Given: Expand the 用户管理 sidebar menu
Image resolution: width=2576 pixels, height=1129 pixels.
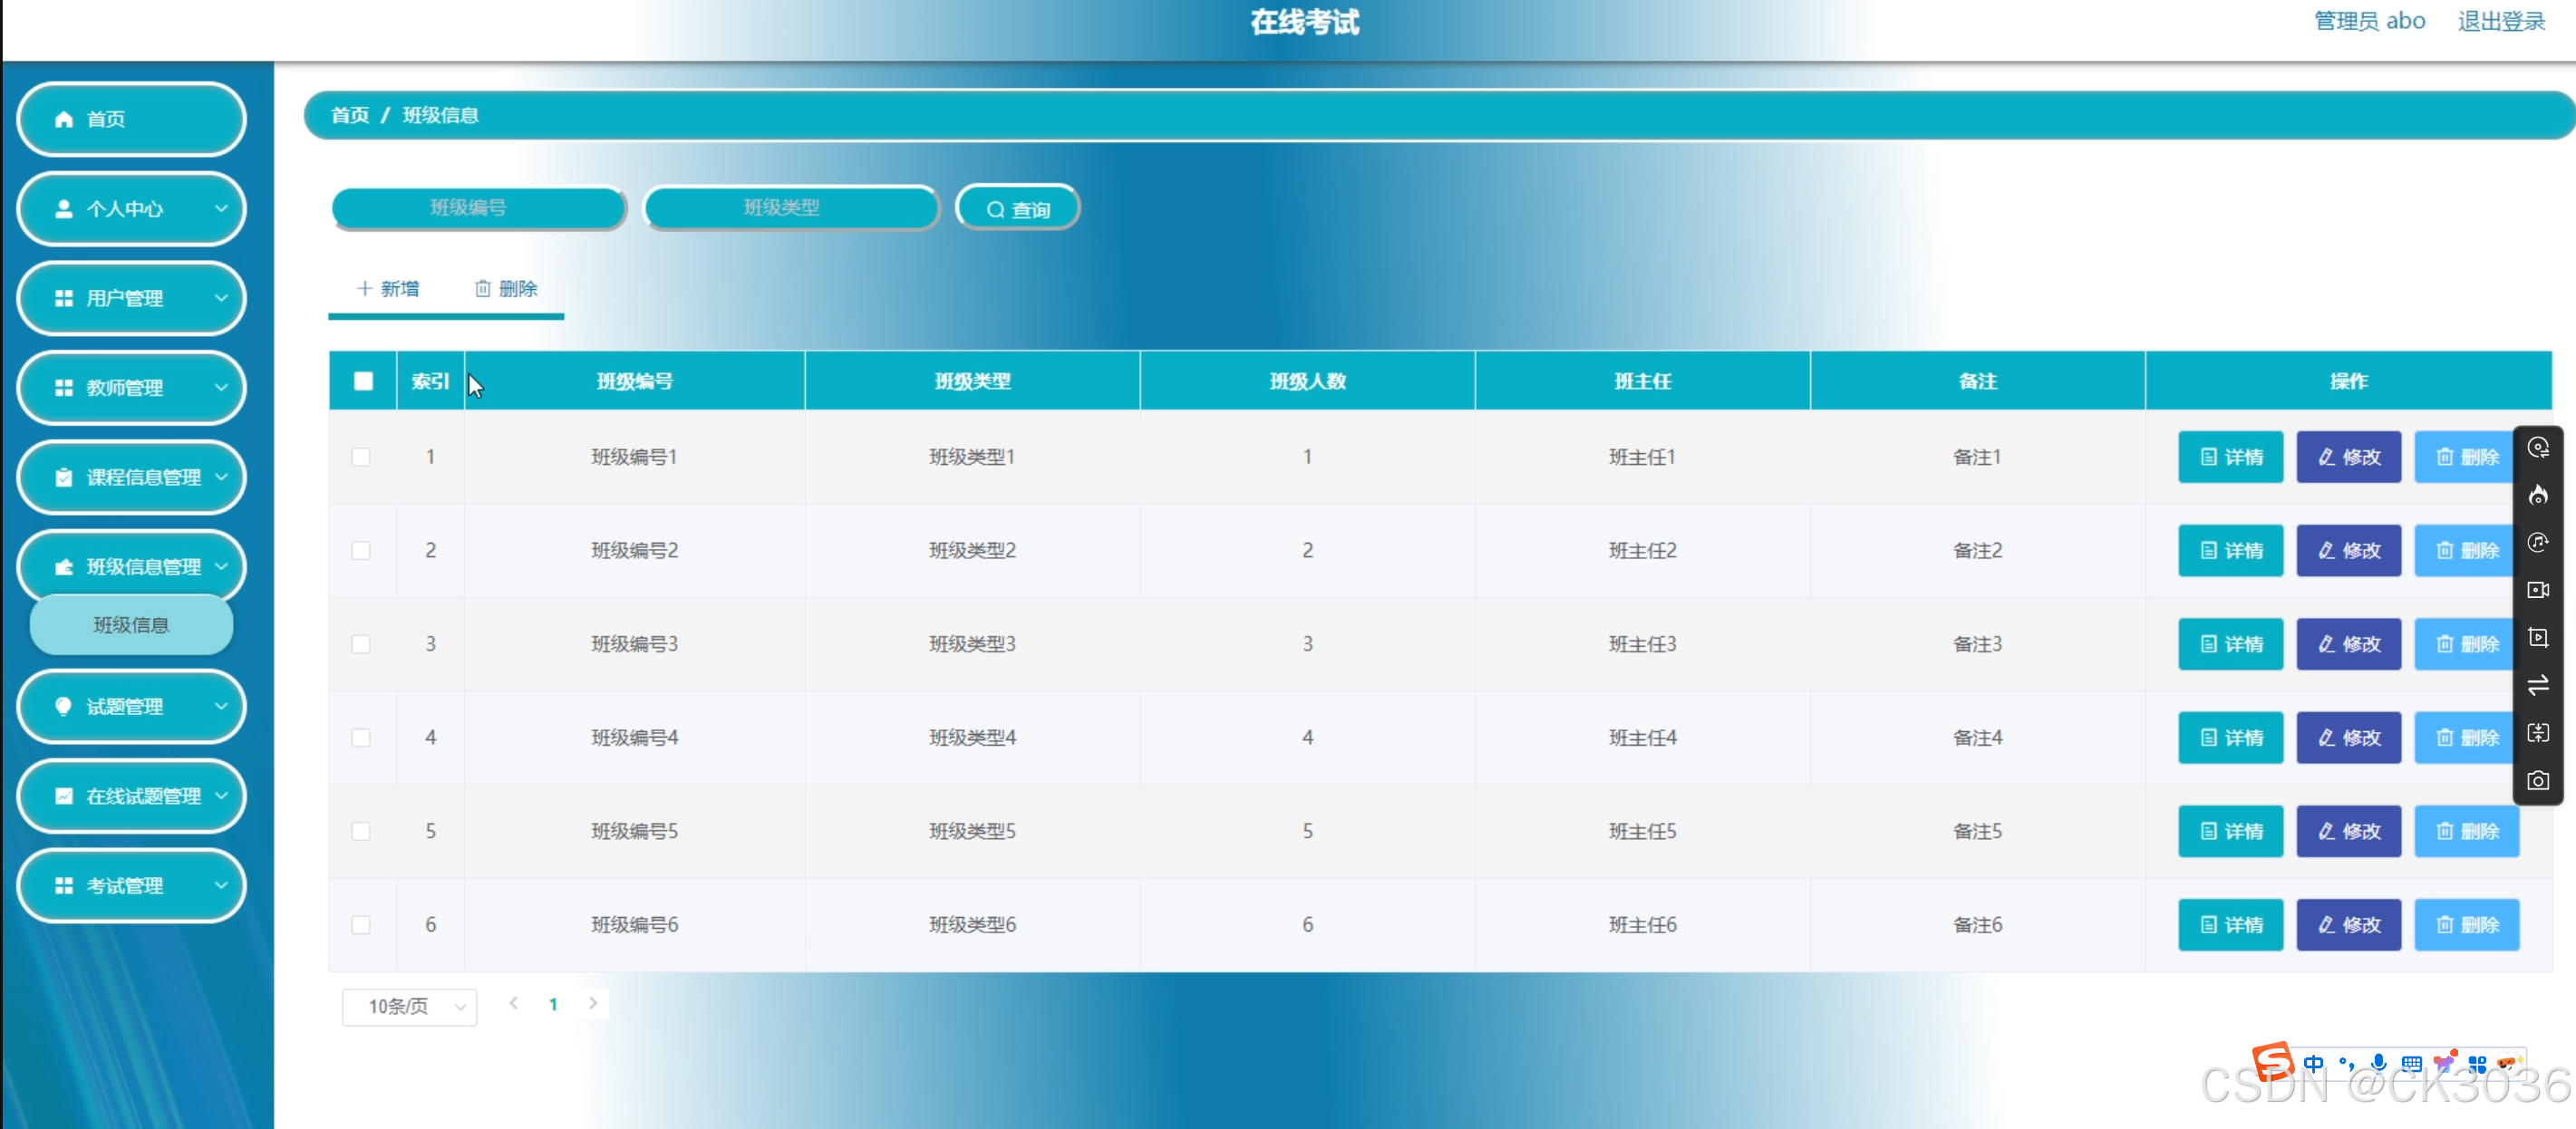Looking at the screenshot, I should click(x=131, y=298).
